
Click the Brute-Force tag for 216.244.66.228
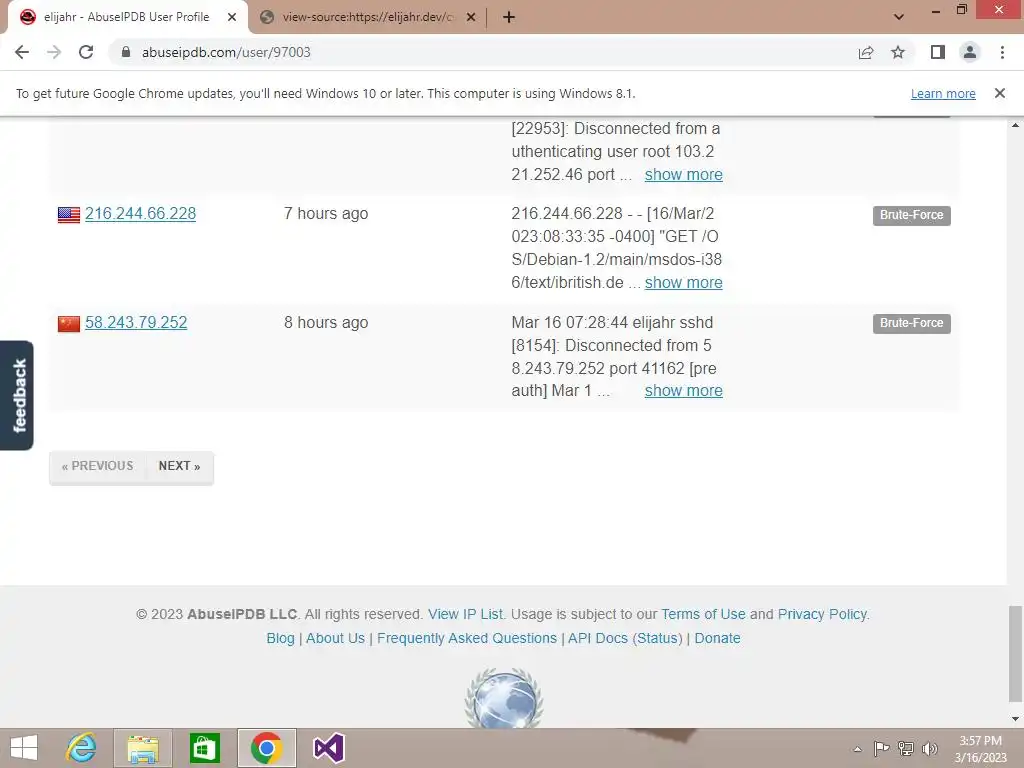coord(911,215)
